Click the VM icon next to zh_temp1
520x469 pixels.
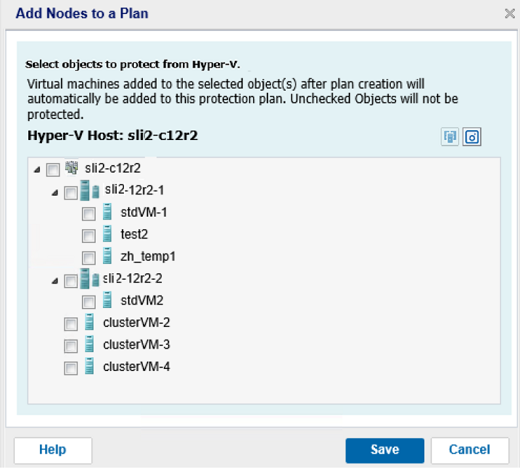pyautogui.click(x=107, y=256)
